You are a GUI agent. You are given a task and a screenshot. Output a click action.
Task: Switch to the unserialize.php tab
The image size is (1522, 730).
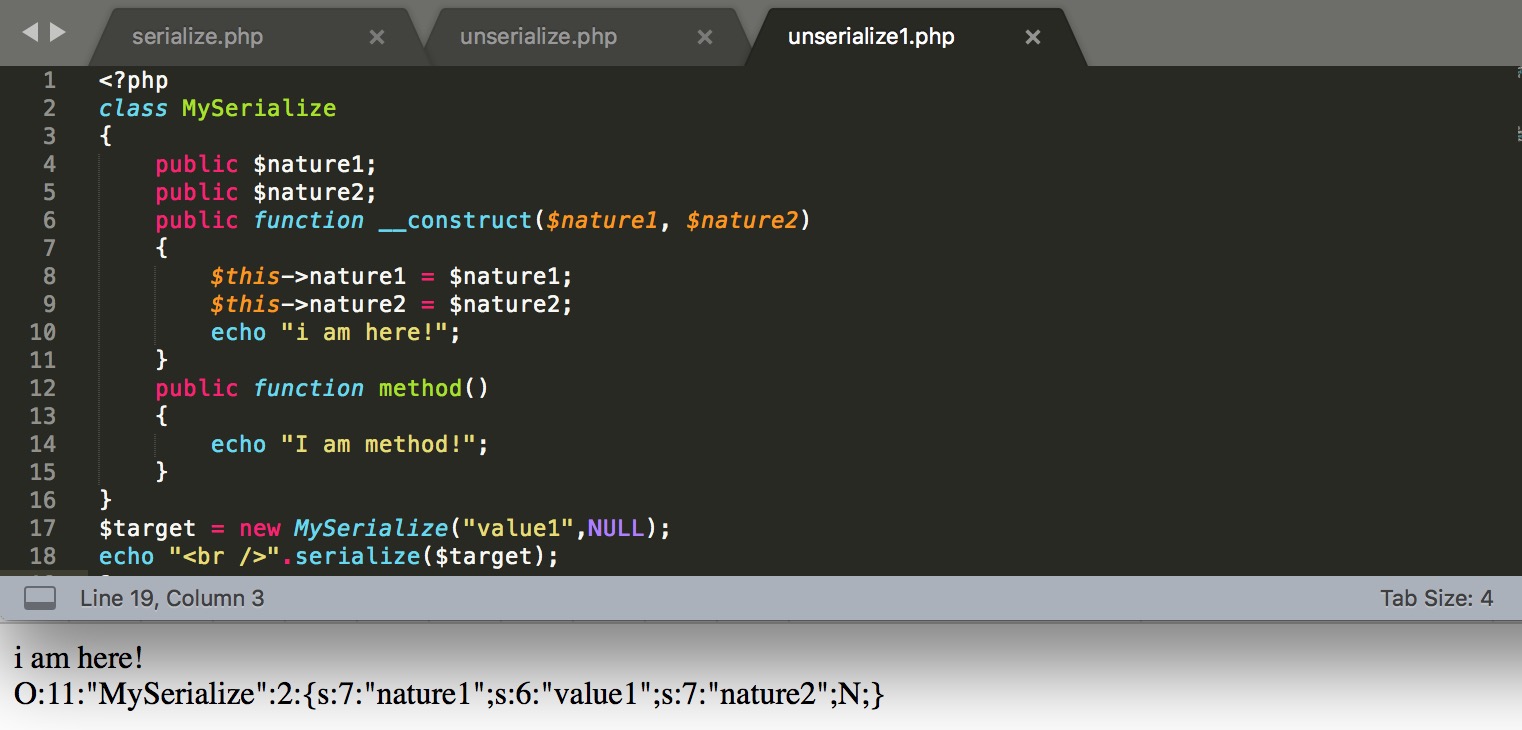pos(538,37)
